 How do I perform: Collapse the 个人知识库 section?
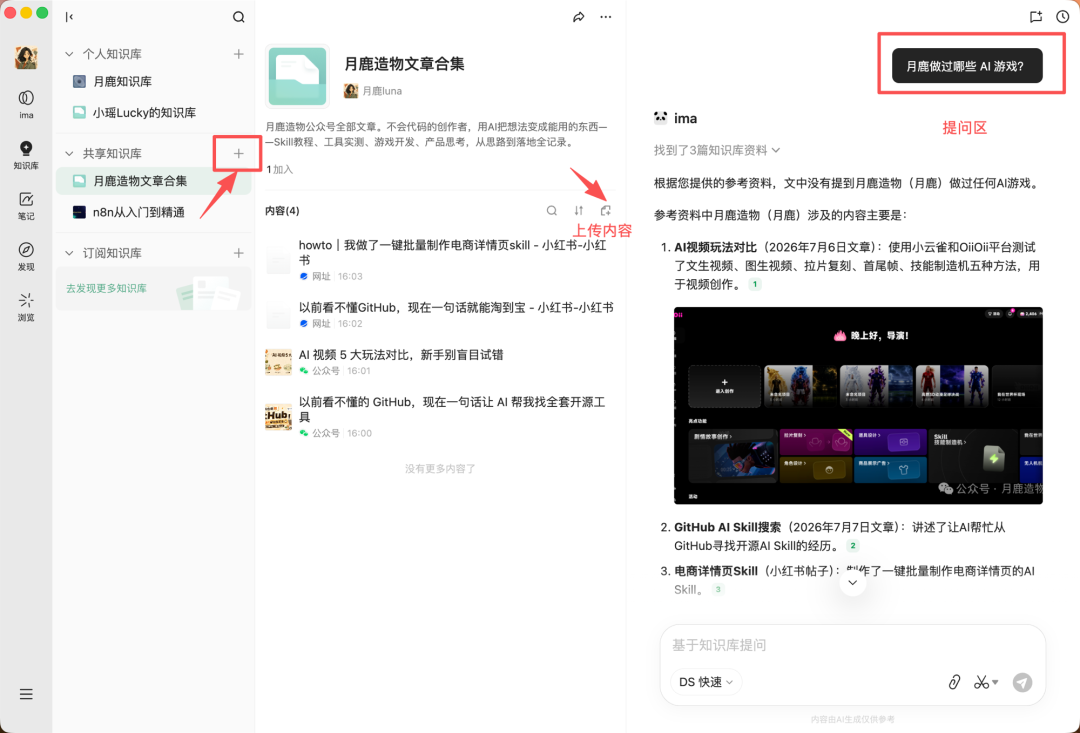click(69, 54)
